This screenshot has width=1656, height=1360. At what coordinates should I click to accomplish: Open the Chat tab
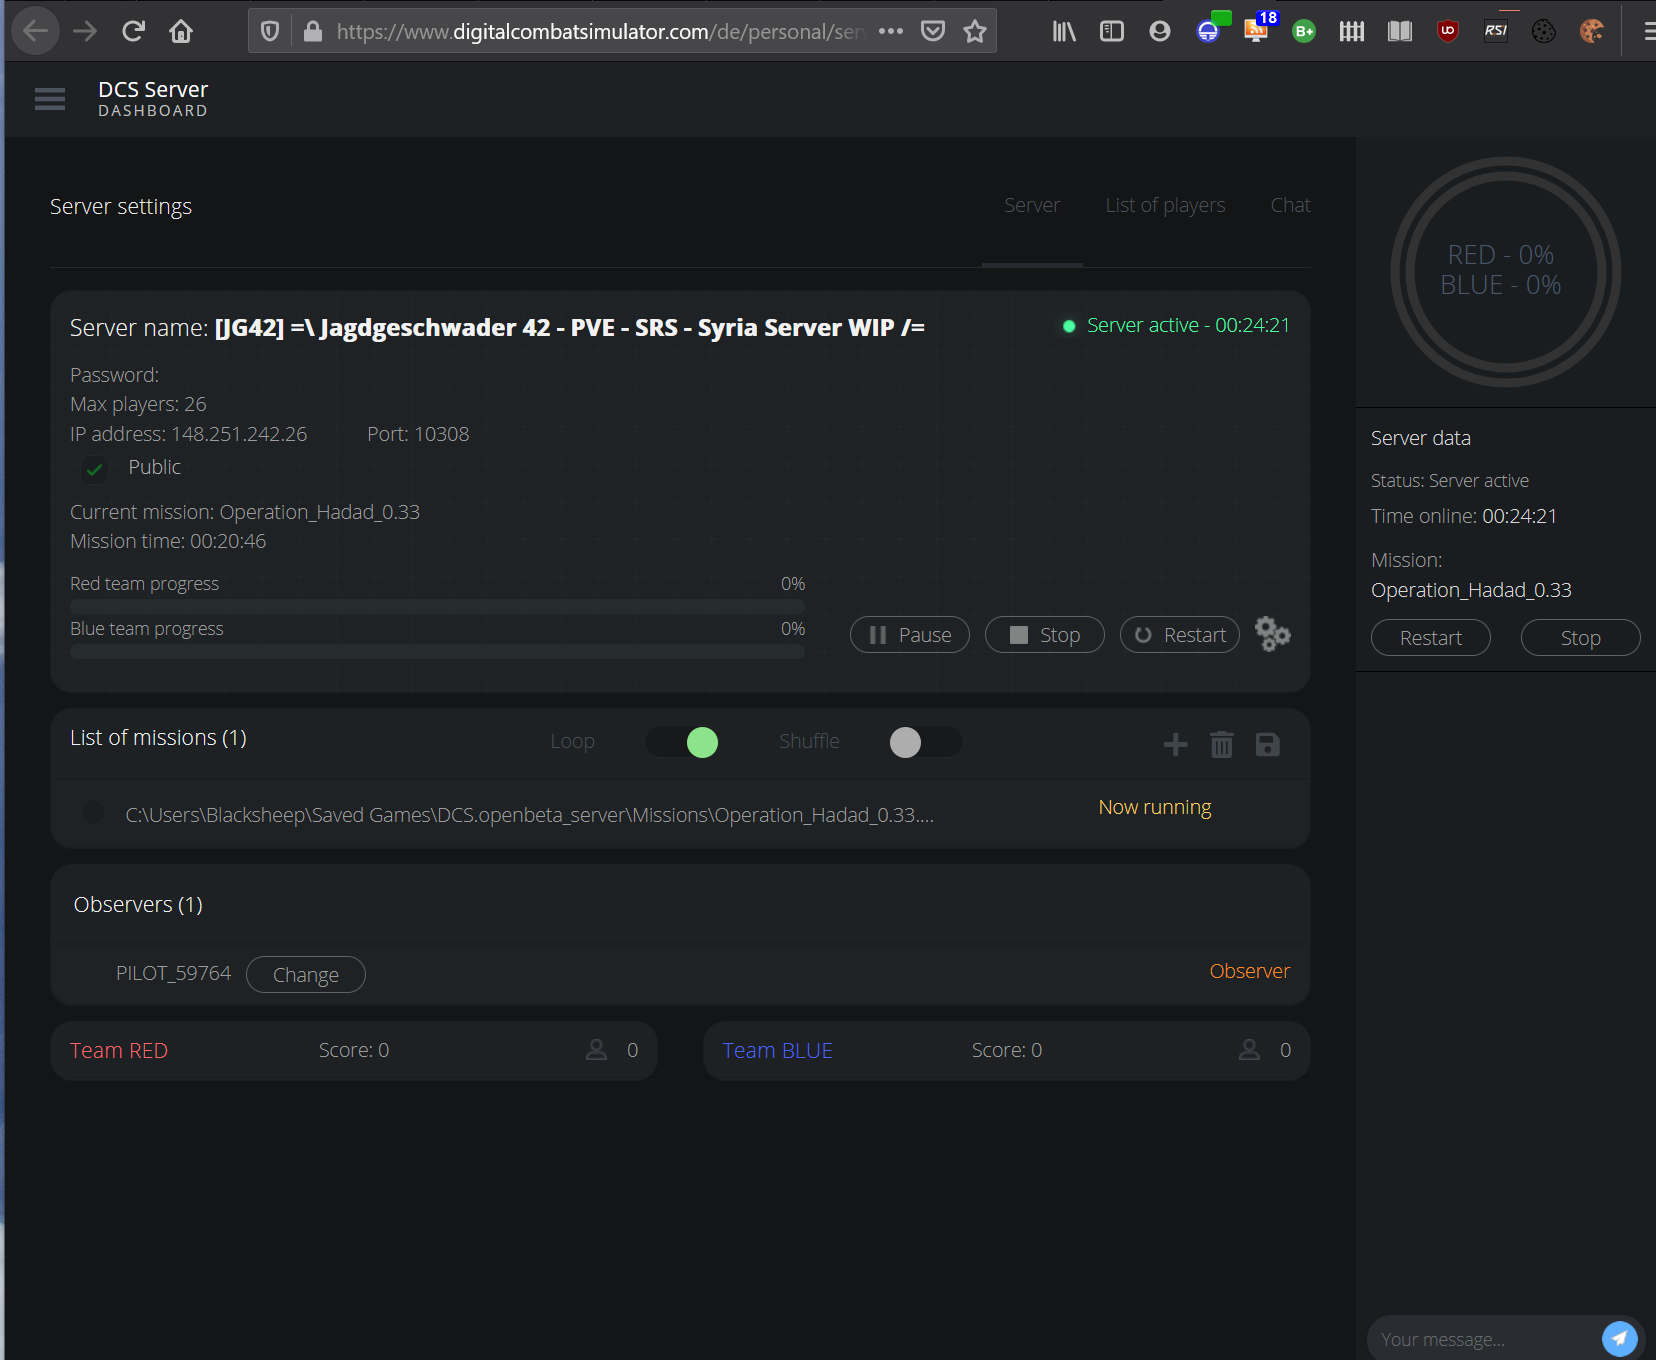click(1290, 205)
